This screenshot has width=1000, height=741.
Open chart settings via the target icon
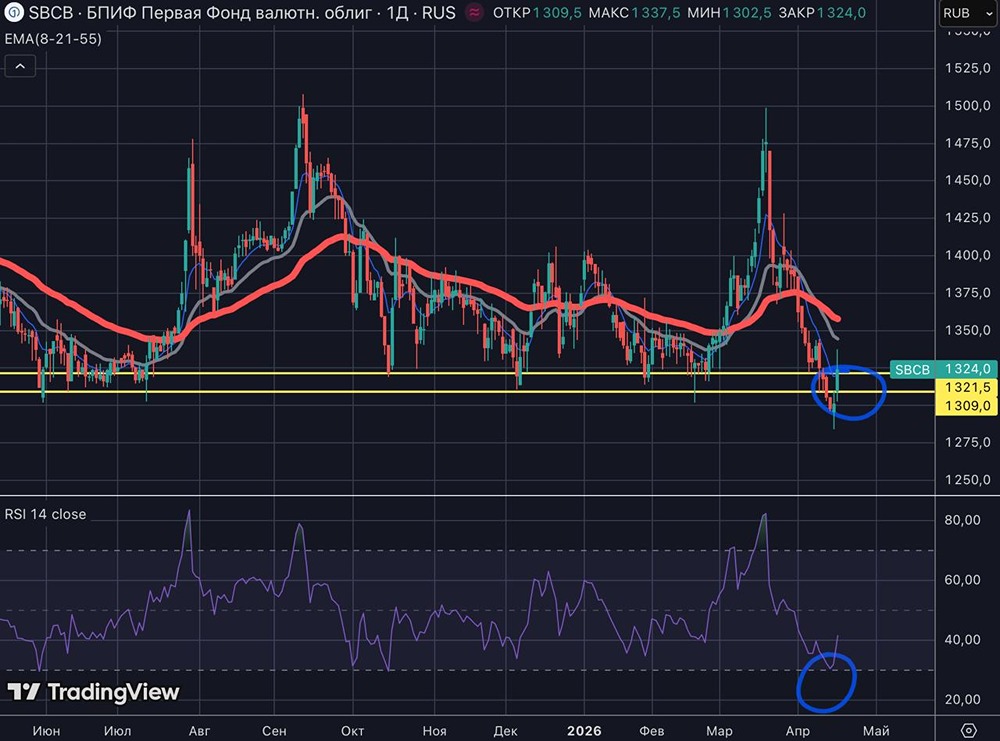(968, 730)
